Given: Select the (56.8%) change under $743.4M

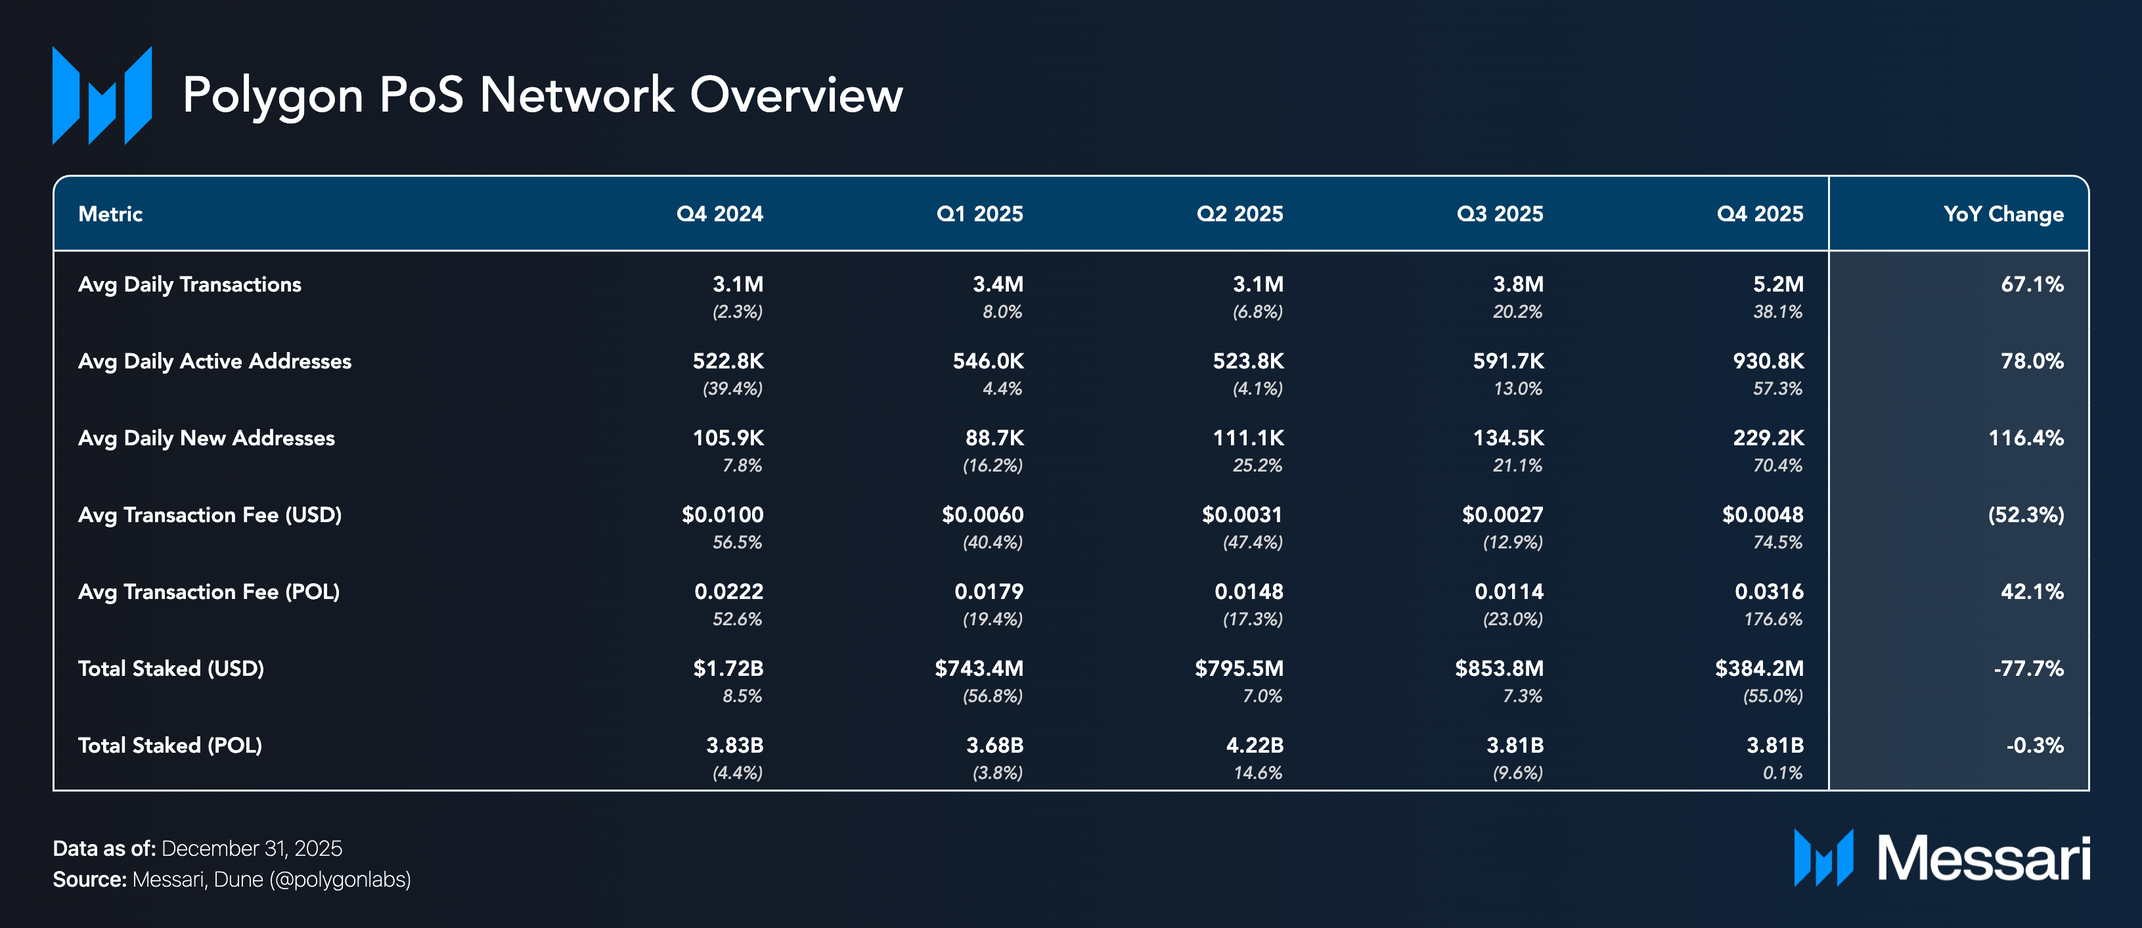Looking at the screenshot, I should coord(993,697).
